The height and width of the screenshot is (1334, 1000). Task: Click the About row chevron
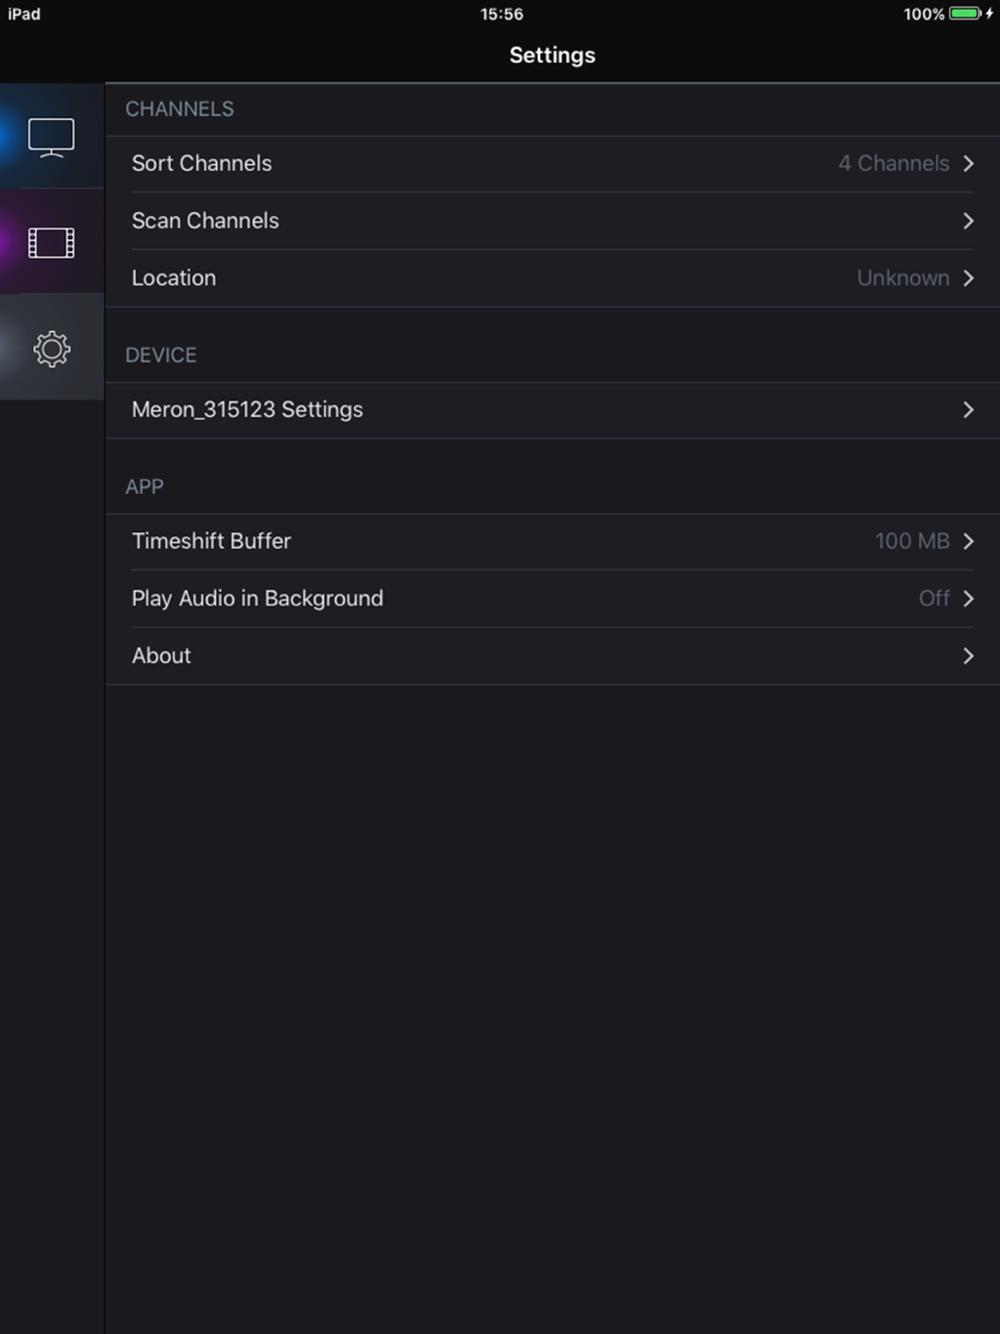pos(968,656)
